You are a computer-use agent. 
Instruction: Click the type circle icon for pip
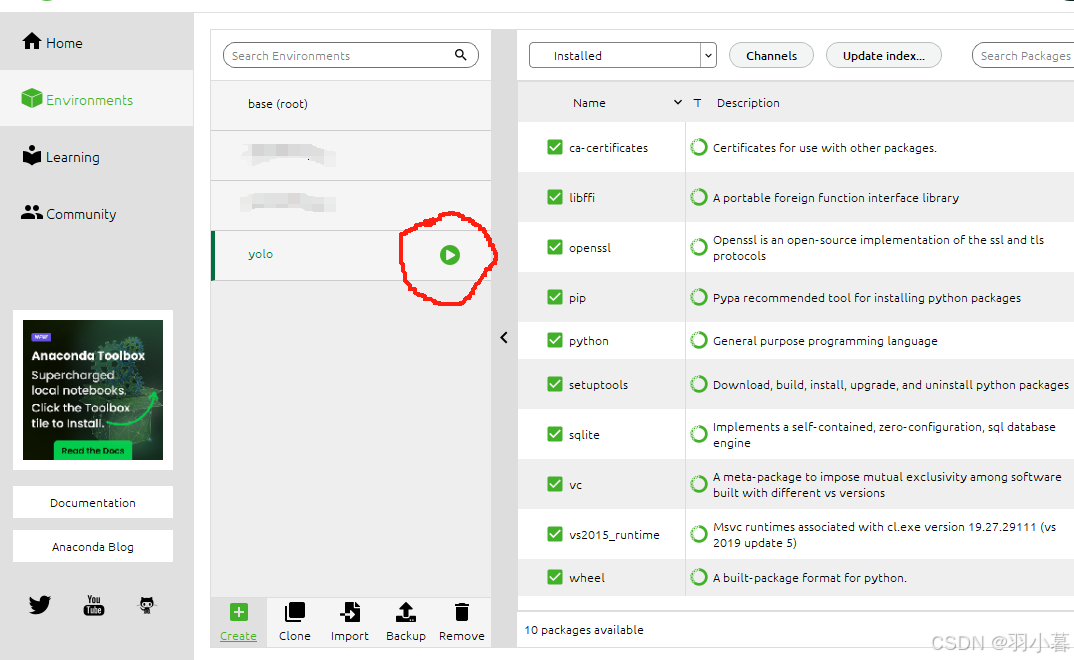(699, 297)
